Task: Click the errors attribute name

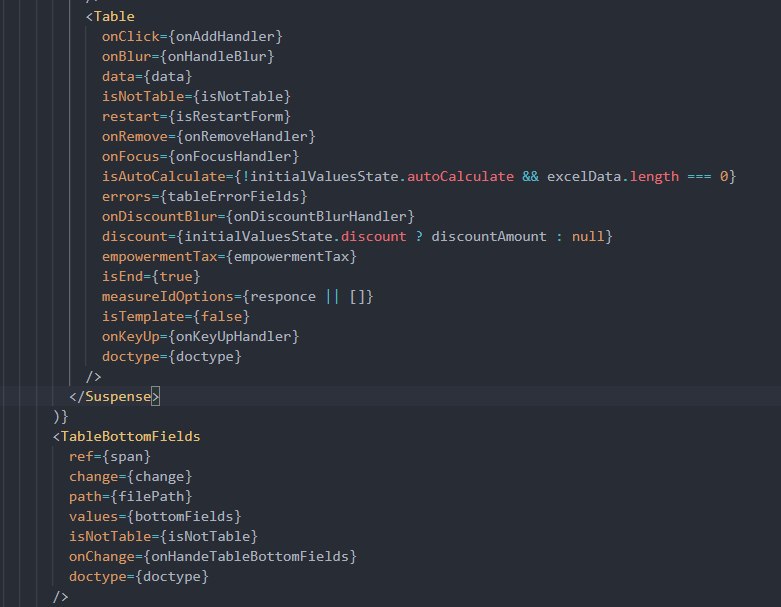Action: (127, 196)
